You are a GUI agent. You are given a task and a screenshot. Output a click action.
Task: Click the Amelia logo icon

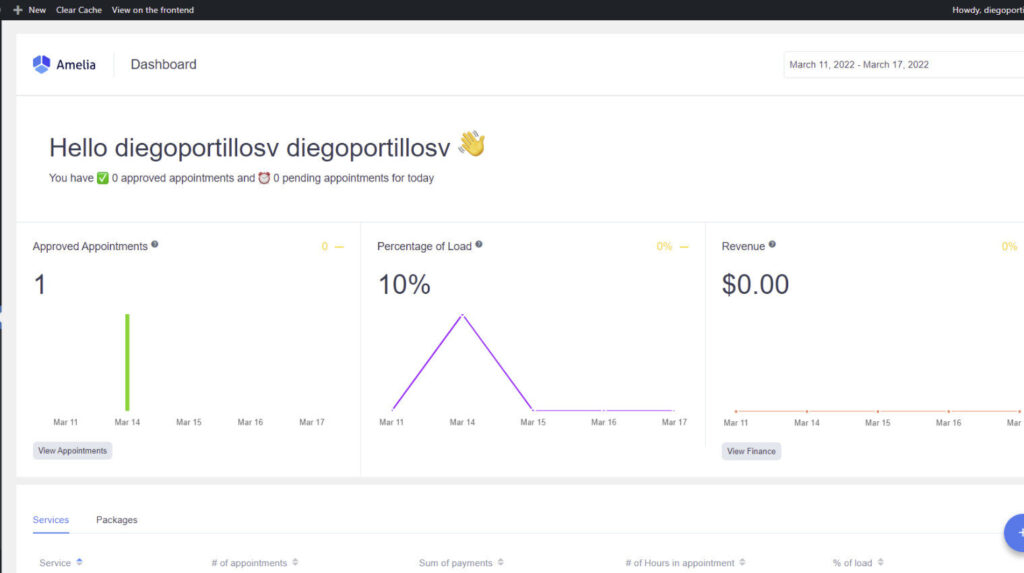point(41,64)
